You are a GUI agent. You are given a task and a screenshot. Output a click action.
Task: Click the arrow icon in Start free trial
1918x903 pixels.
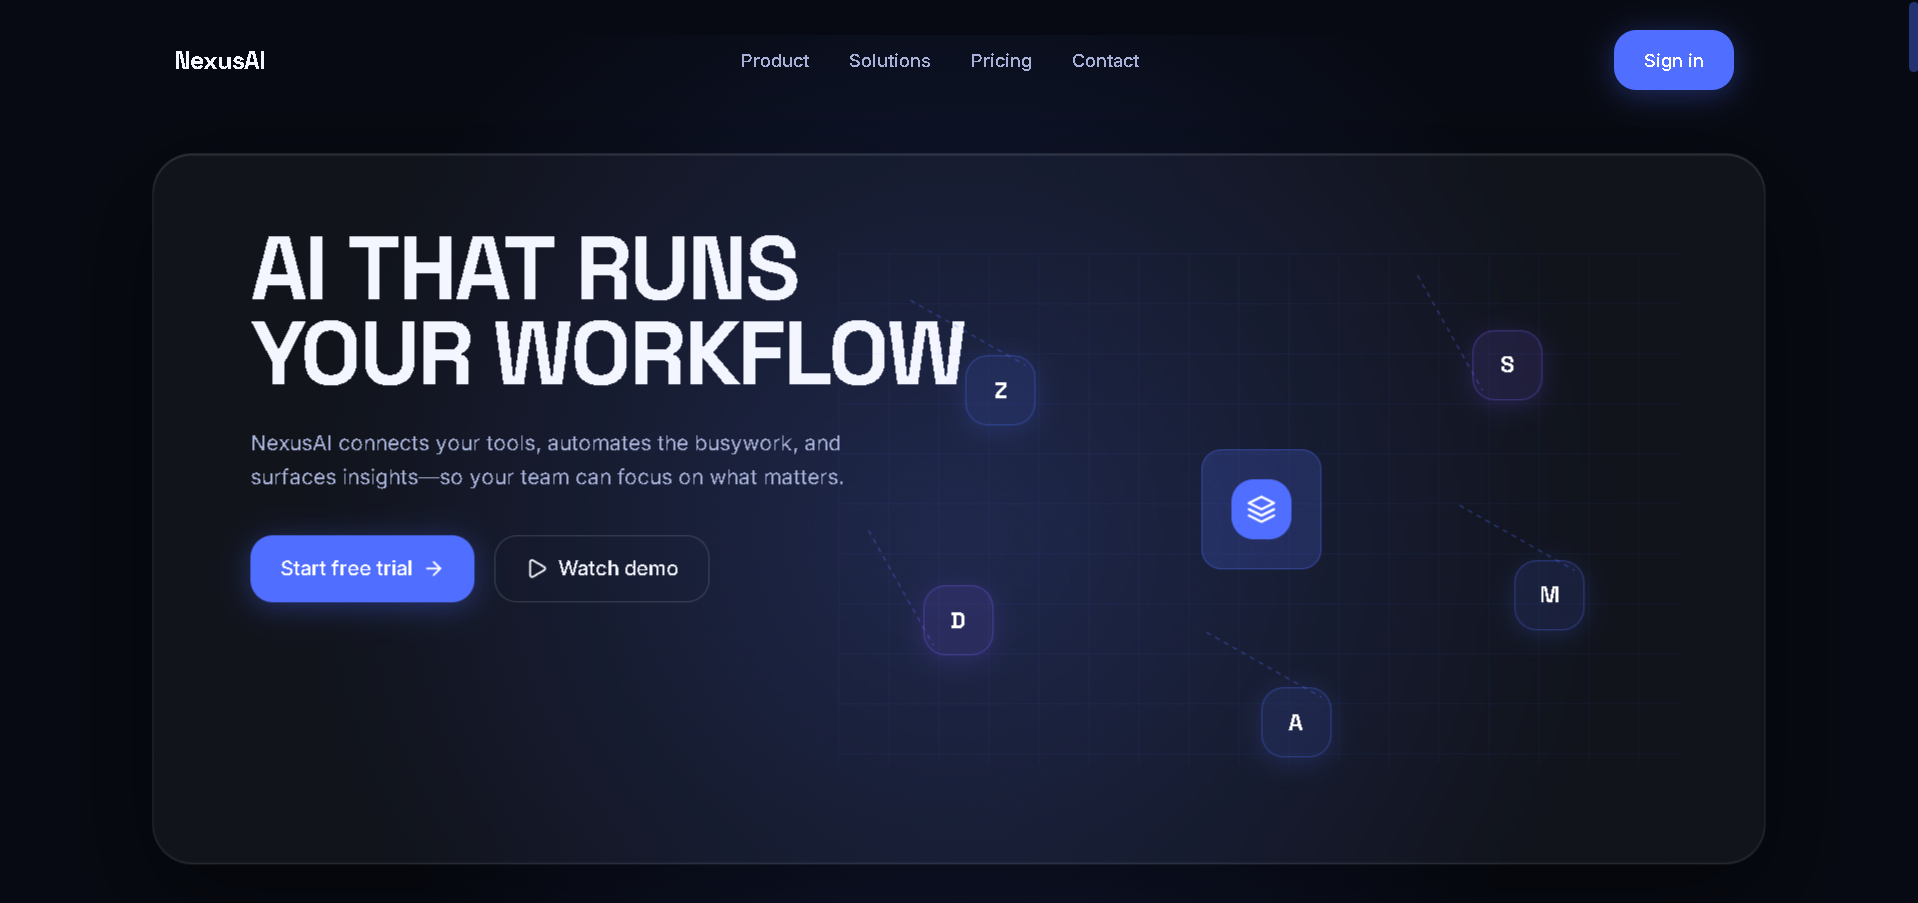434,568
